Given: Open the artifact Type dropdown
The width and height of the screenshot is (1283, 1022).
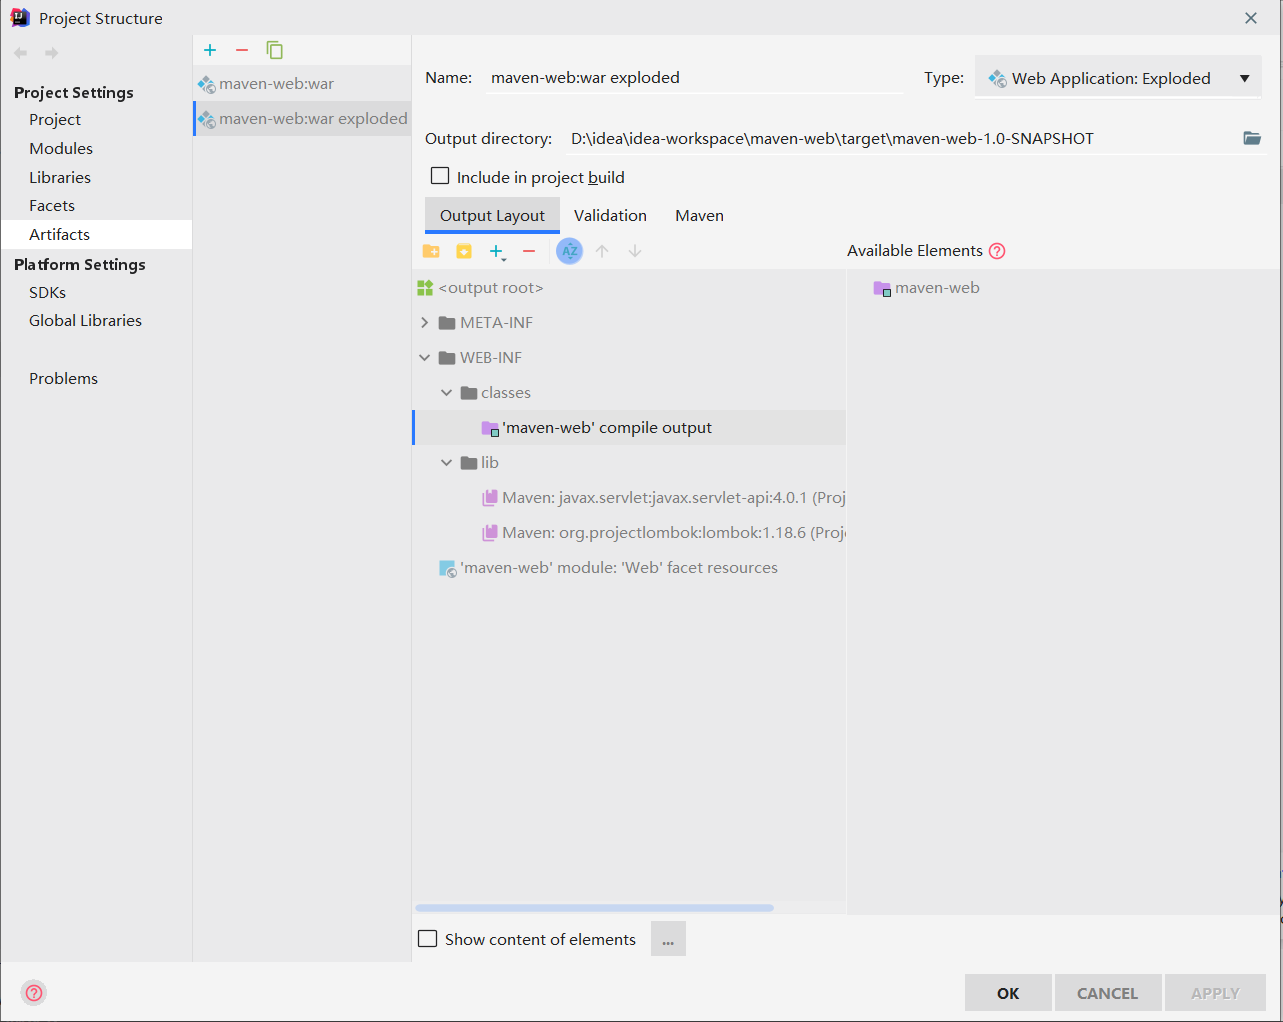Looking at the screenshot, I should click(x=1118, y=78).
